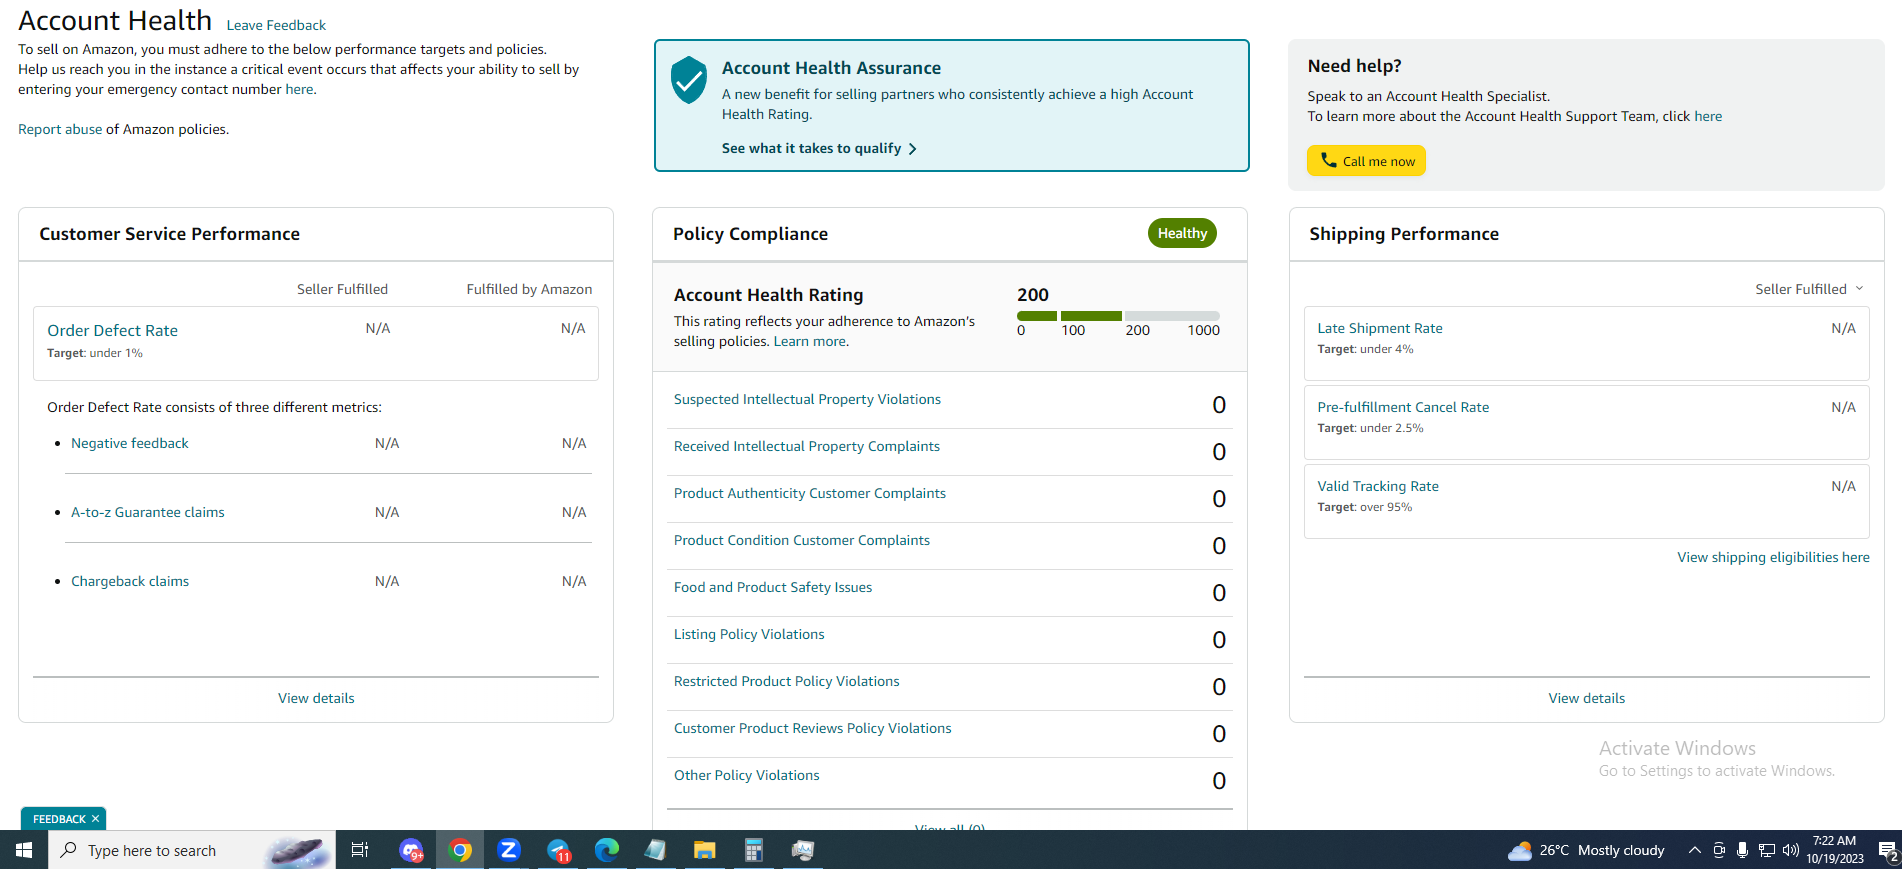Open Telegram from the taskbar
This screenshot has height=869, width=1902.
pyautogui.click(x=558, y=850)
